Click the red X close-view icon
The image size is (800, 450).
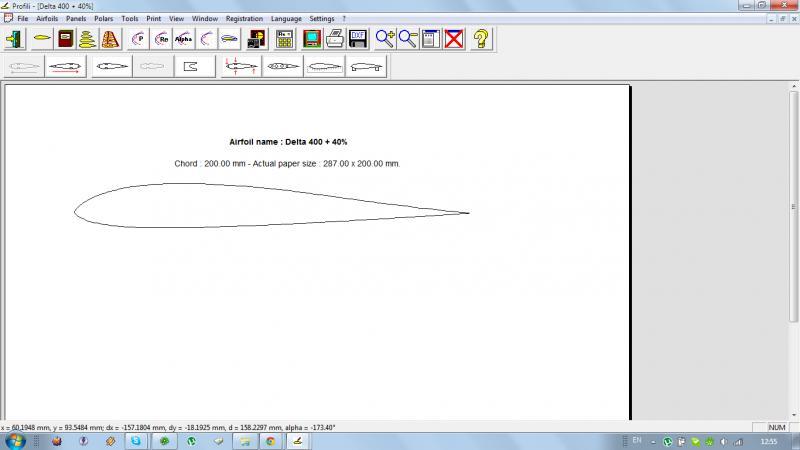tap(454, 39)
